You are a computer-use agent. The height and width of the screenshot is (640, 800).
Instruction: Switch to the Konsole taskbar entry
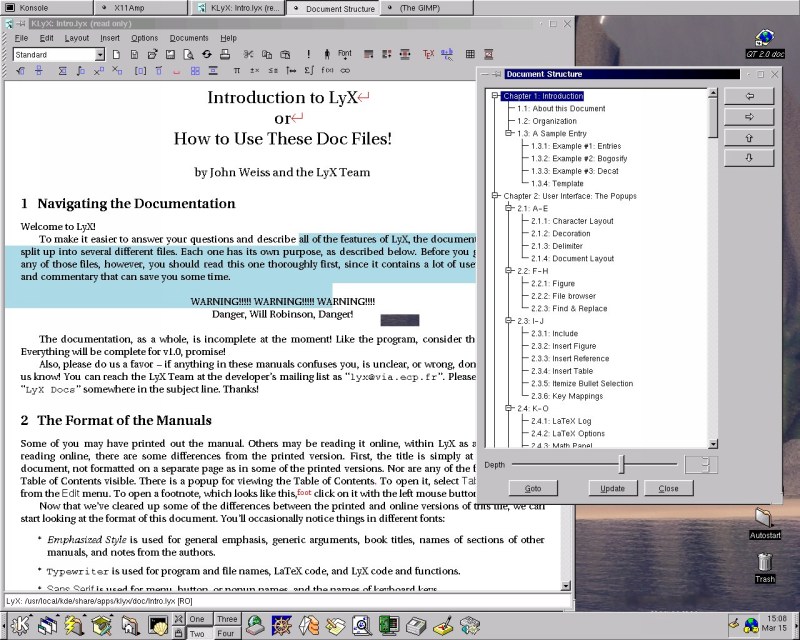coord(47,8)
